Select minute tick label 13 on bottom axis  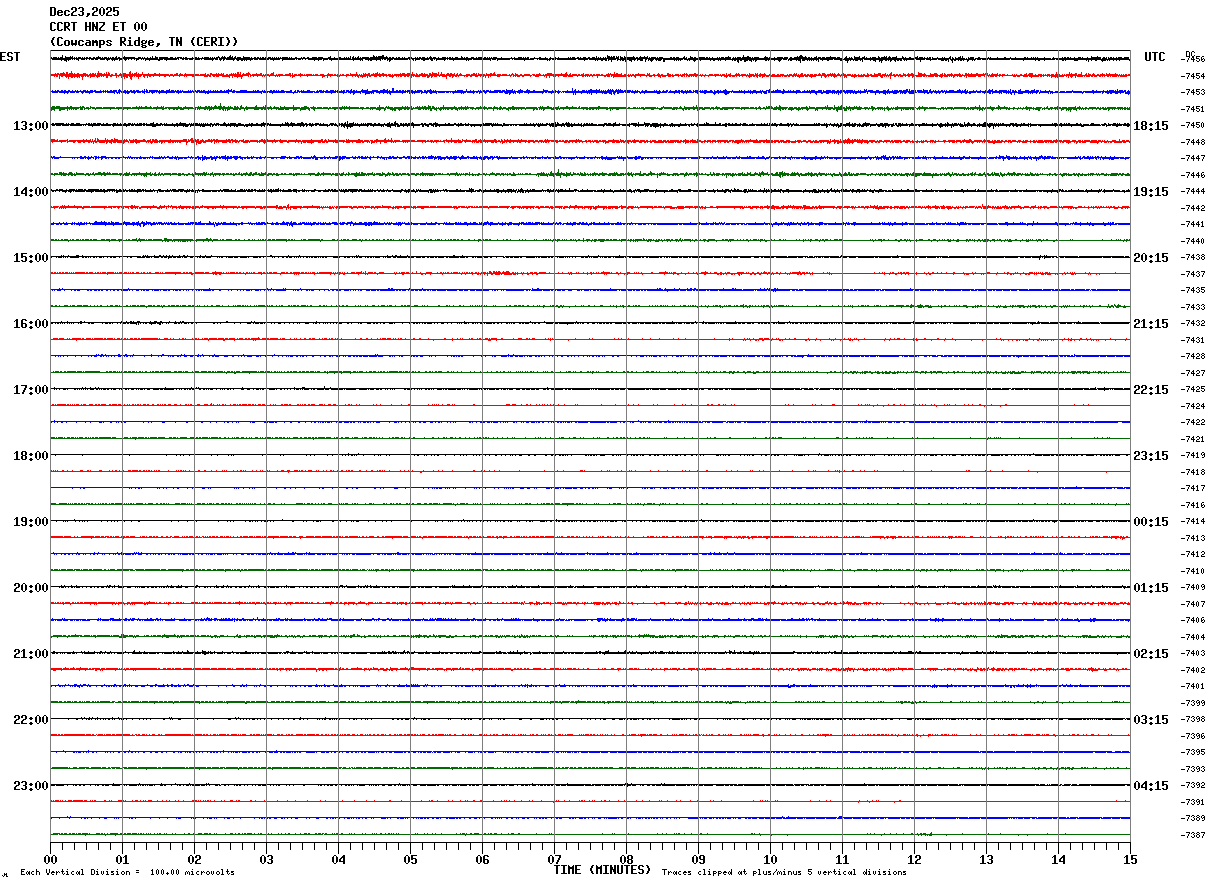coord(986,860)
